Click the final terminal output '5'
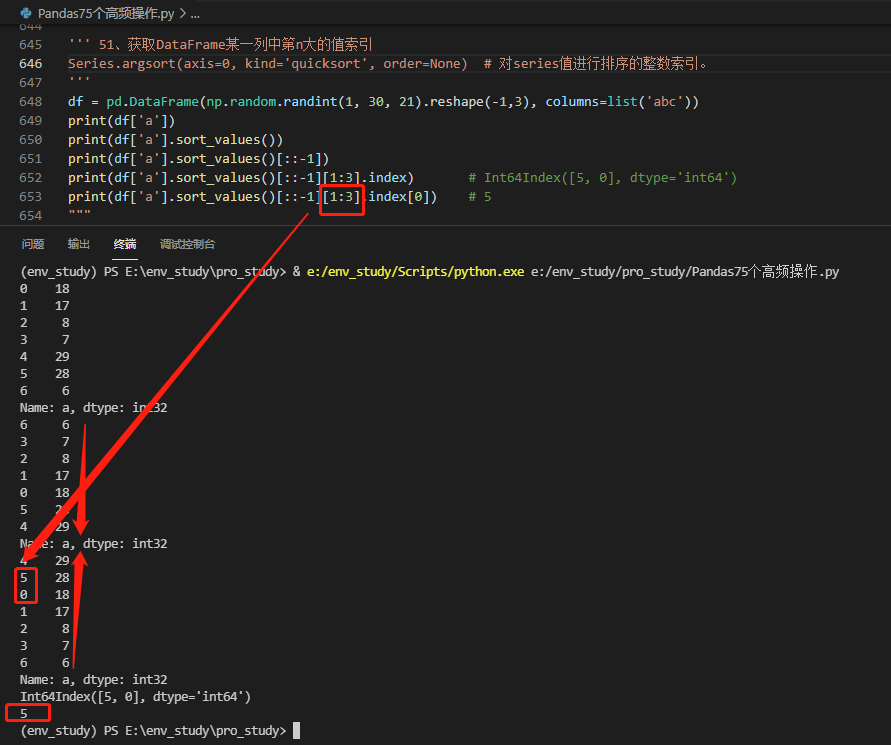891x745 pixels. click(24, 713)
